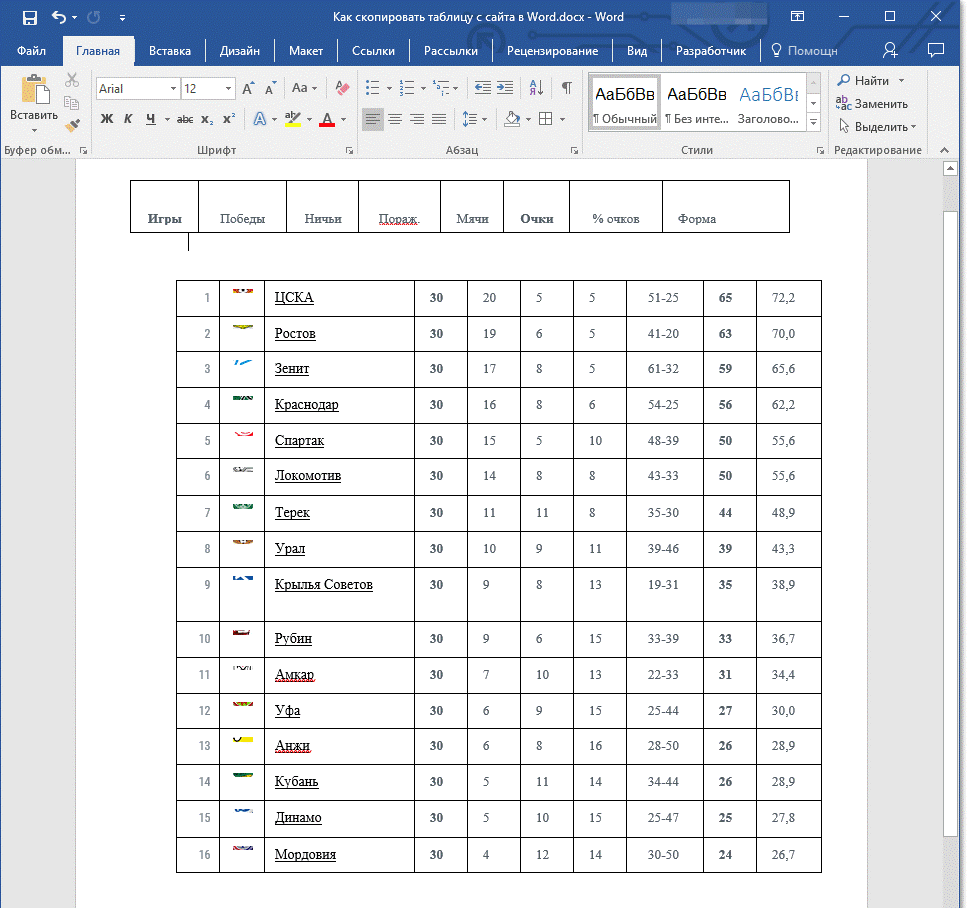Open the Рецензирование tab
Screen dimensions: 968x908
click(552, 51)
